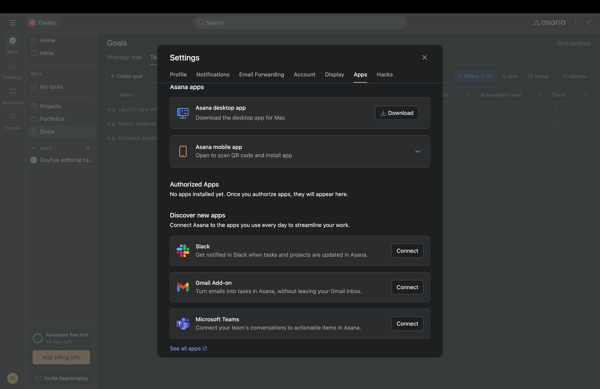Click the Create button
600x389 pixels.
(43, 23)
